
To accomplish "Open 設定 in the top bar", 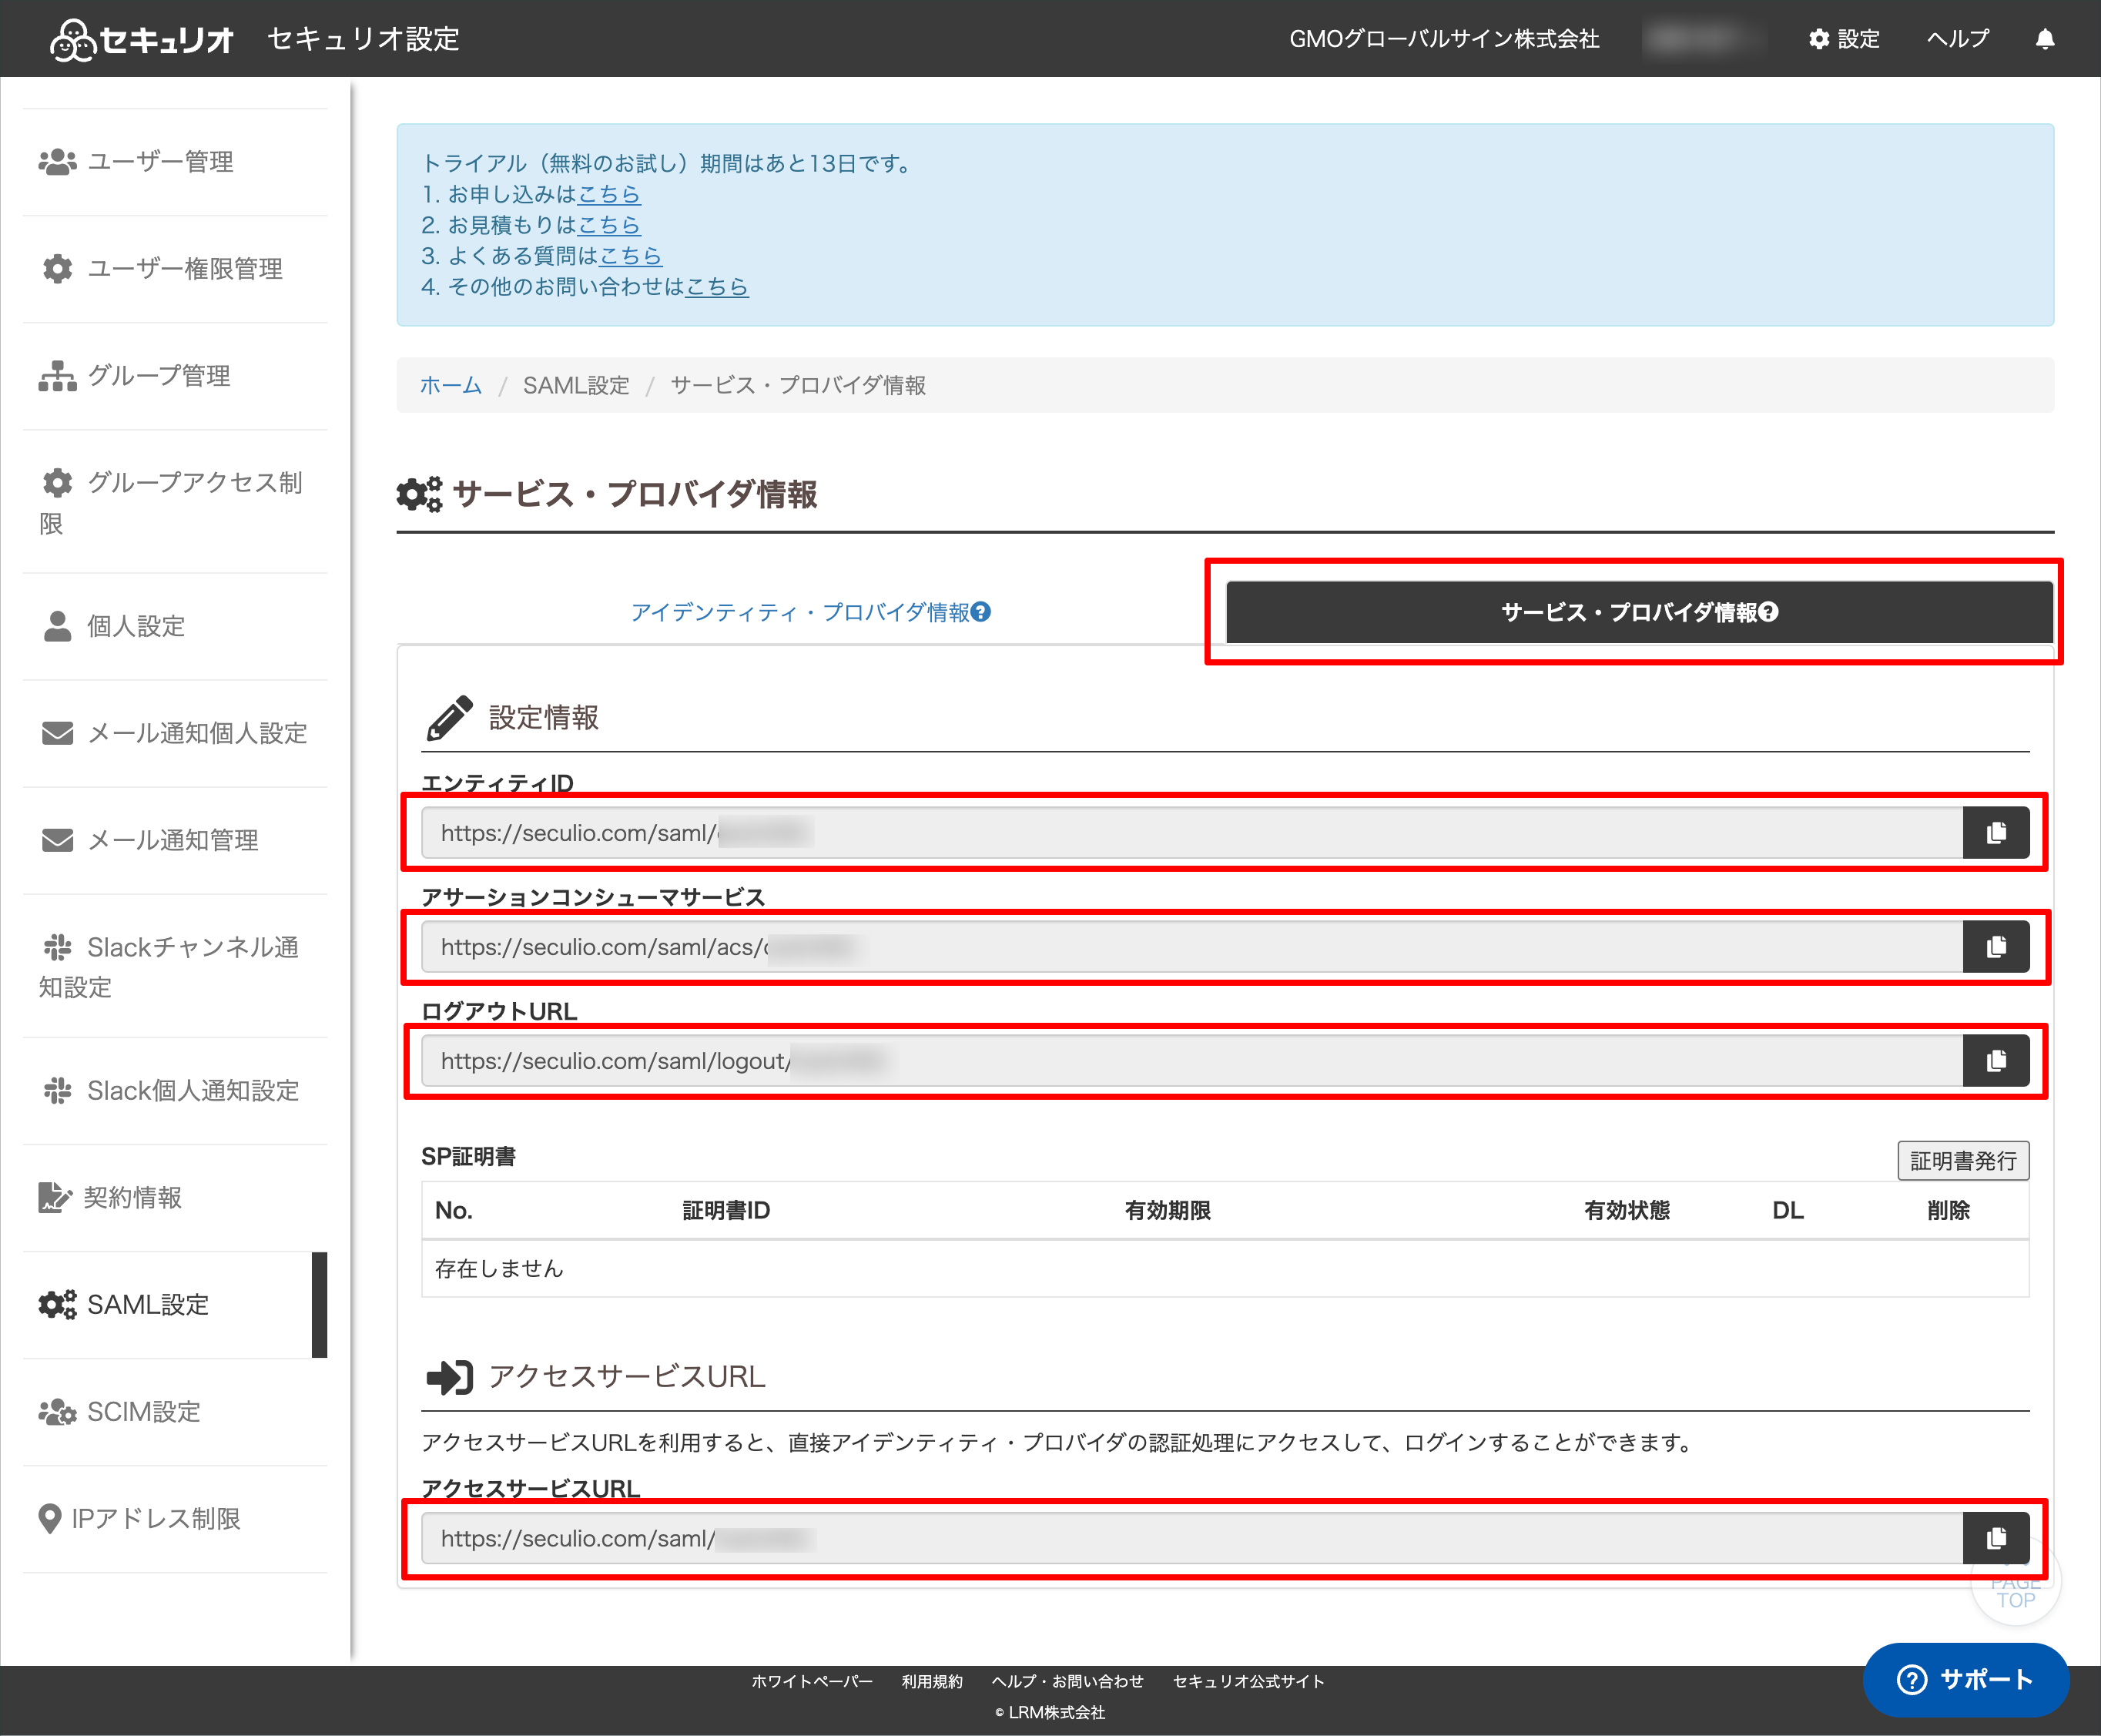I will coord(1844,39).
